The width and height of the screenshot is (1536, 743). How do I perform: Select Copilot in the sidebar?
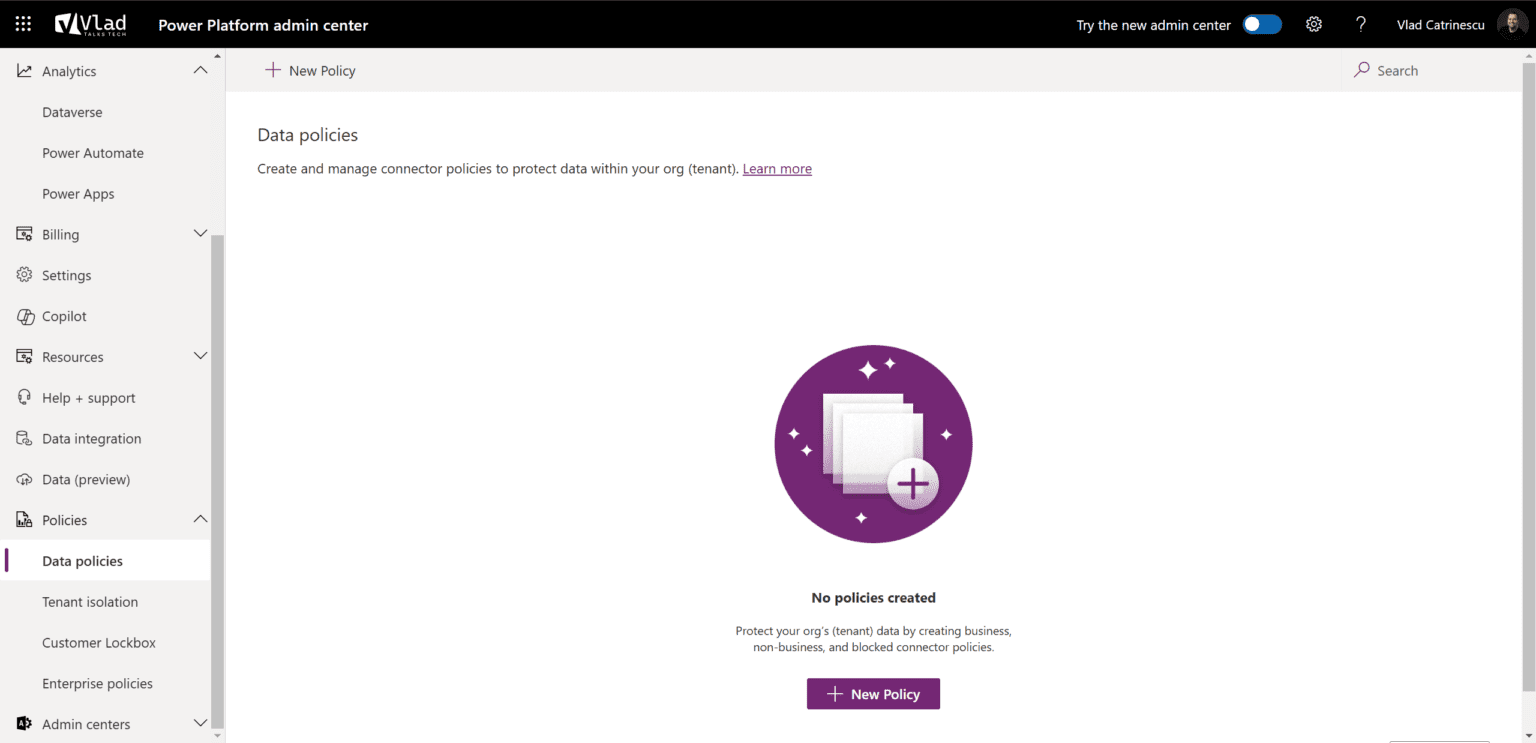pyautogui.click(x=64, y=315)
